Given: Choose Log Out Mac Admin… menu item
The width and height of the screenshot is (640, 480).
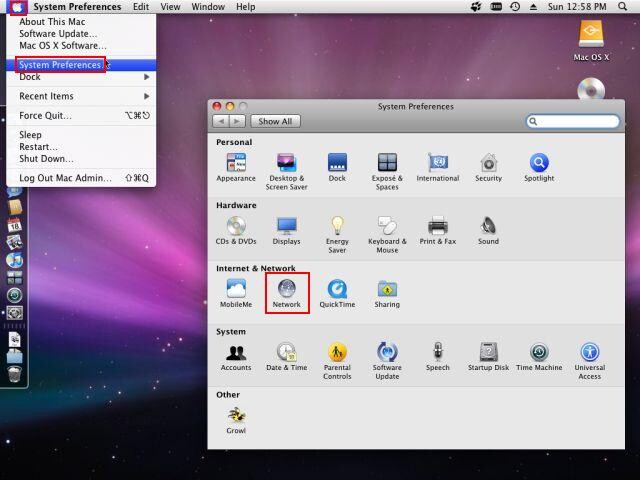Looking at the screenshot, I should pyautogui.click(x=81, y=178).
